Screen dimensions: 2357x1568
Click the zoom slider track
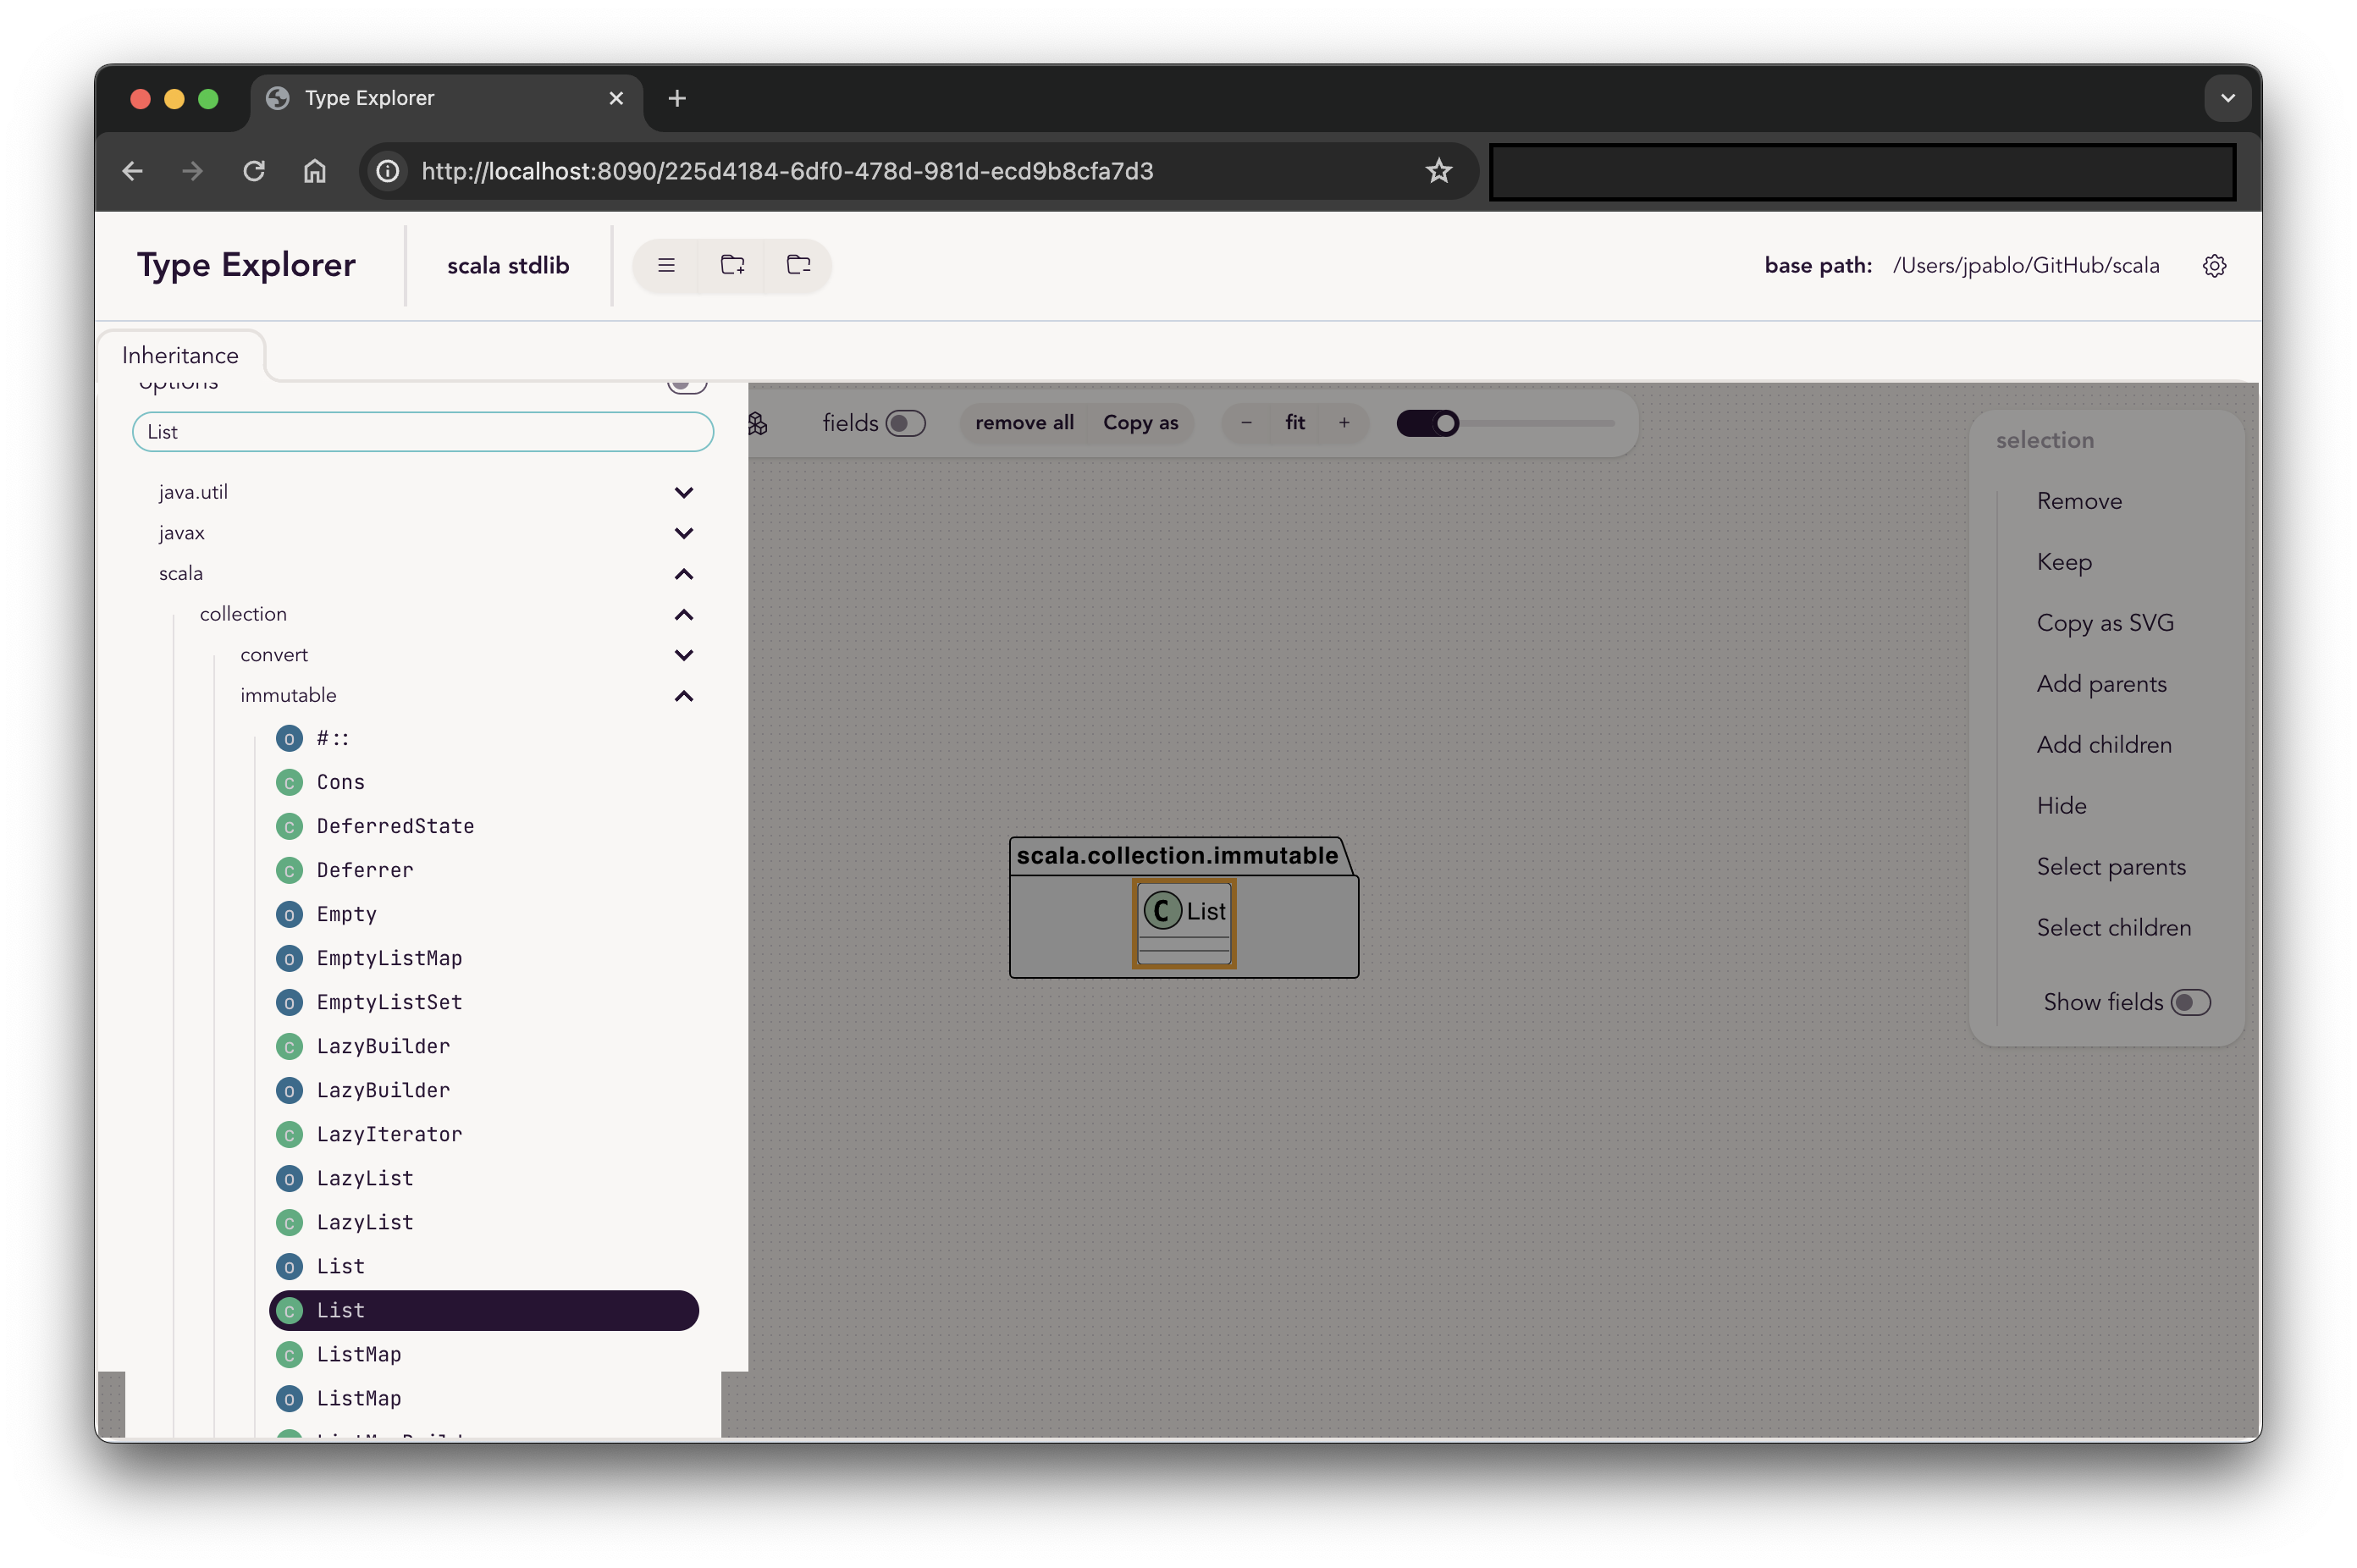point(1540,423)
